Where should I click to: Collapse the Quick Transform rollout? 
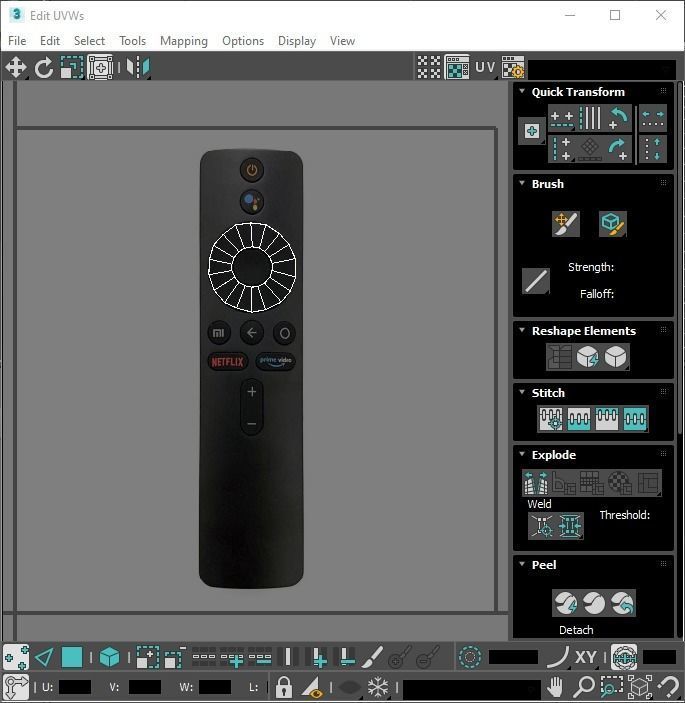click(x=522, y=91)
